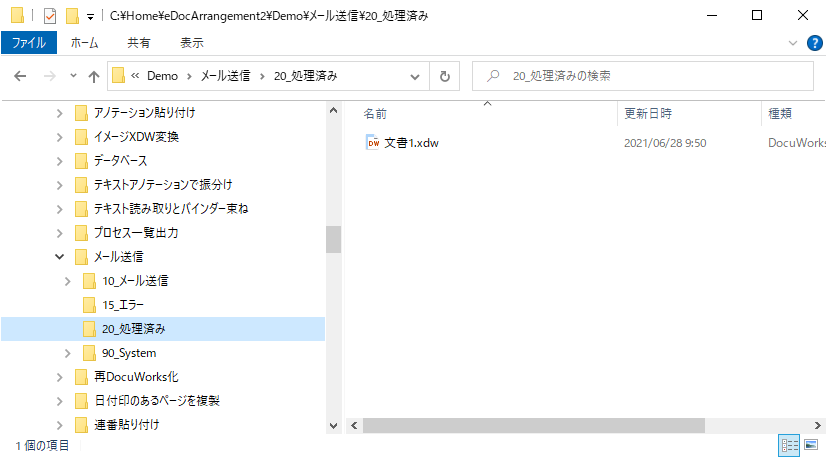Open the ファイル menu tab
Viewport: 827px width, 458px height.
(29, 43)
